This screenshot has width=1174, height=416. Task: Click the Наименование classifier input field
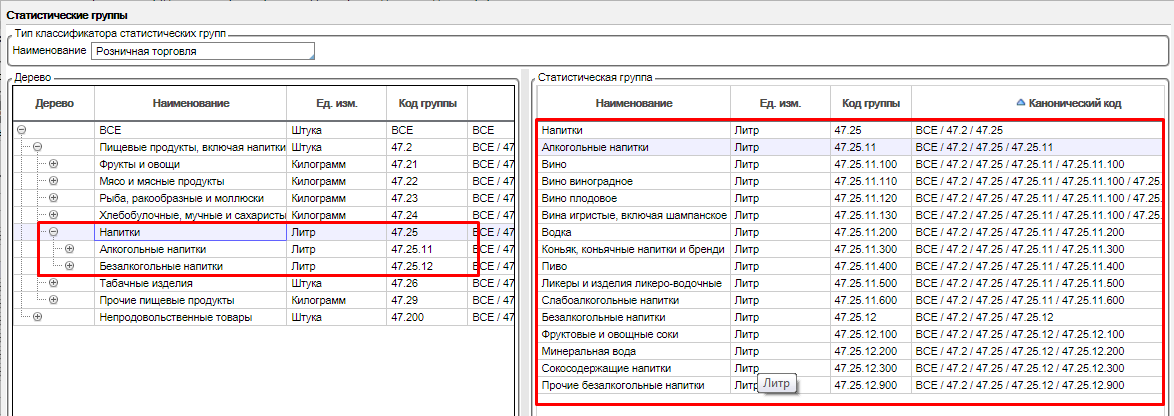[202, 51]
